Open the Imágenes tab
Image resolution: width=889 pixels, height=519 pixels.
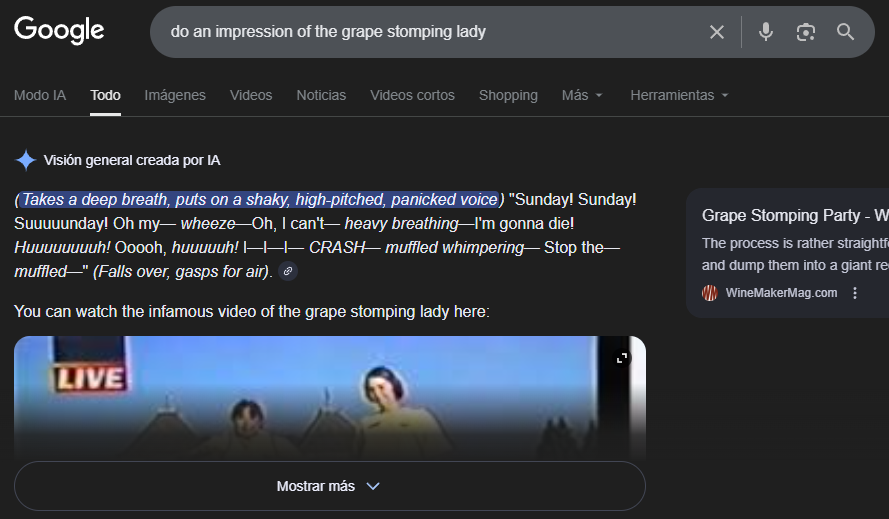click(175, 95)
